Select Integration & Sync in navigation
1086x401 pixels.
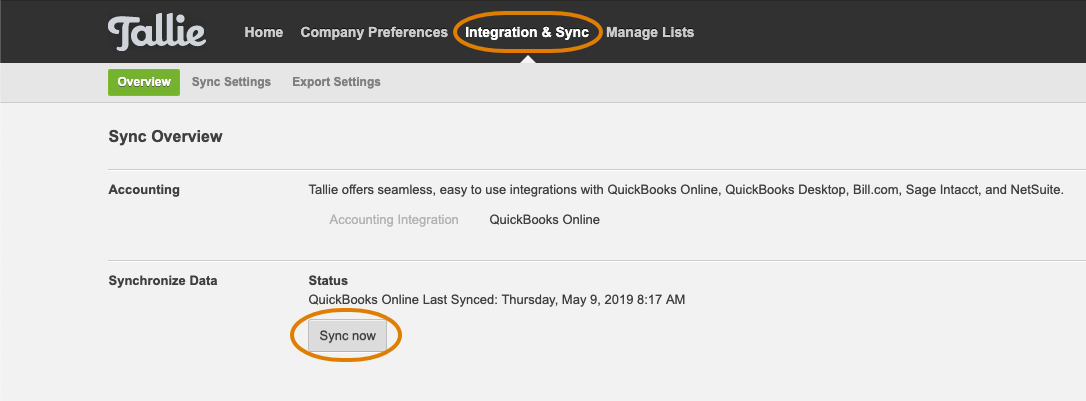coord(527,33)
